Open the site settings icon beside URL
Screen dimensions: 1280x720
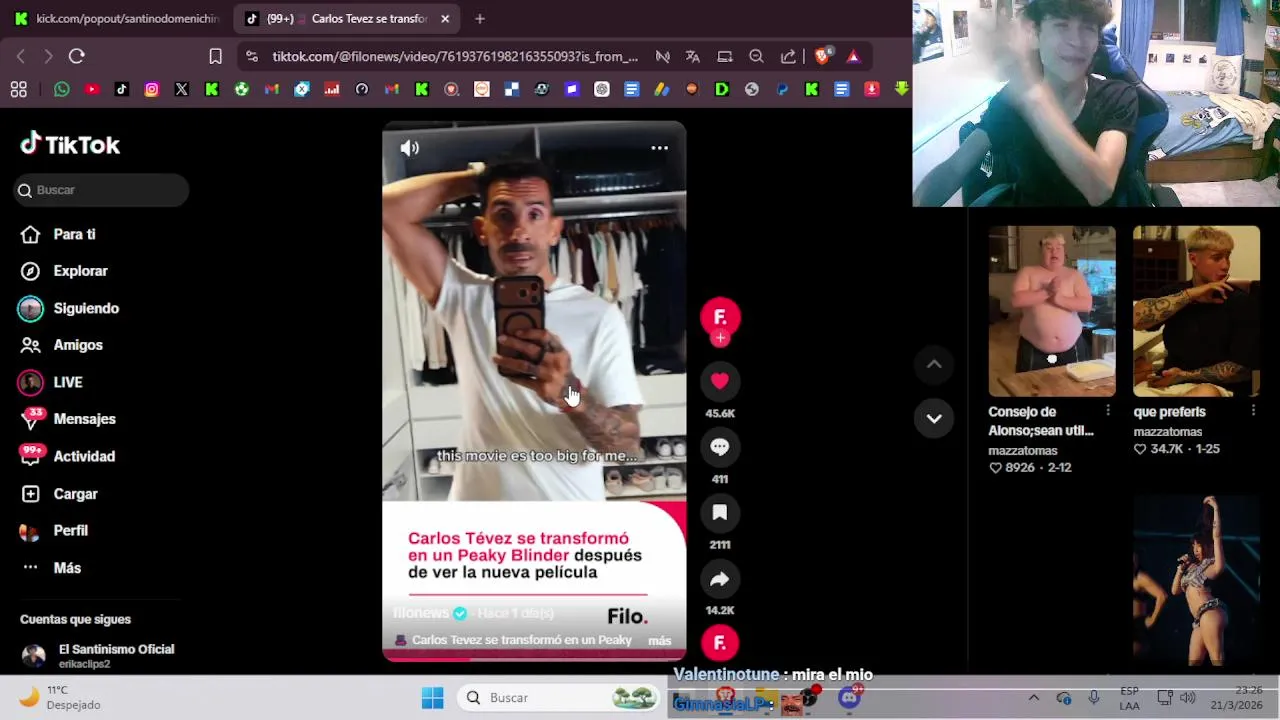coord(251,56)
